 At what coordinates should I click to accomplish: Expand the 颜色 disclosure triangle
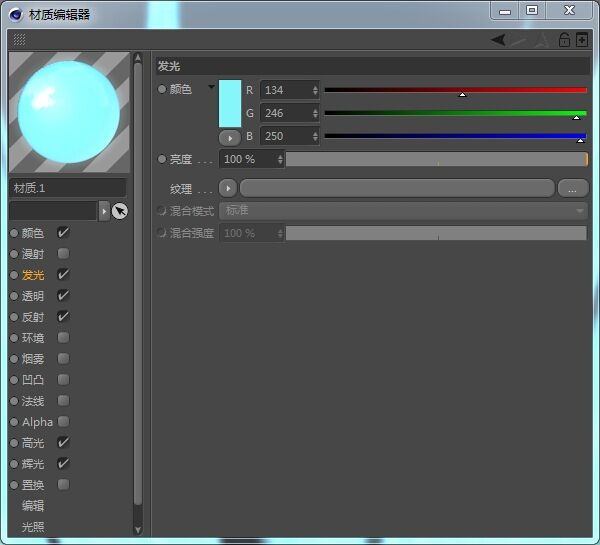tap(211, 88)
